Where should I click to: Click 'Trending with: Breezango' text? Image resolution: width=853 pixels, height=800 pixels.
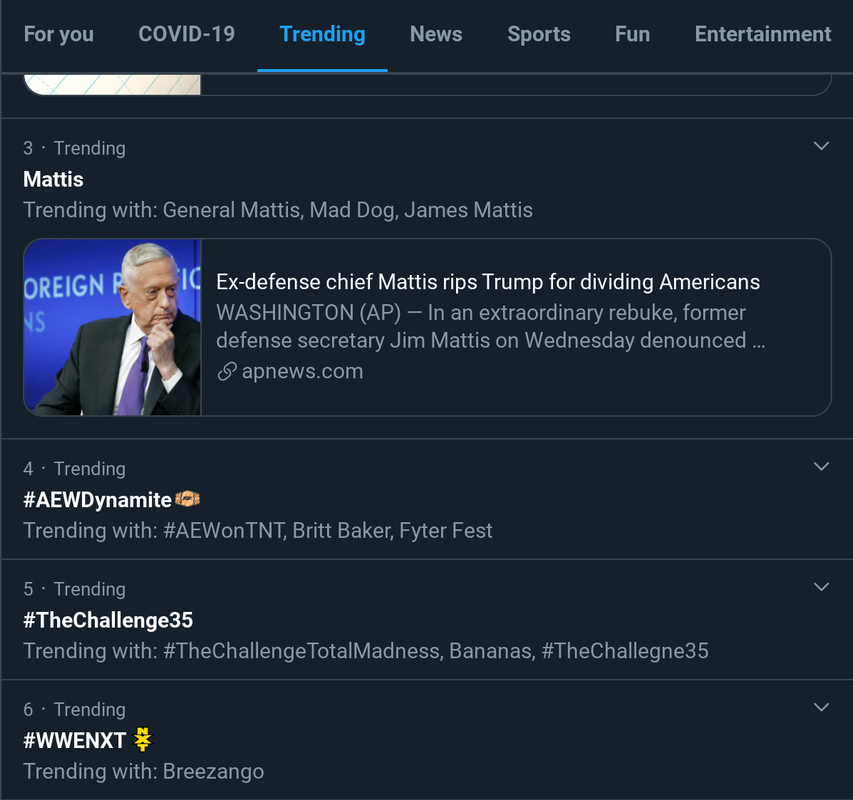(144, 772)
